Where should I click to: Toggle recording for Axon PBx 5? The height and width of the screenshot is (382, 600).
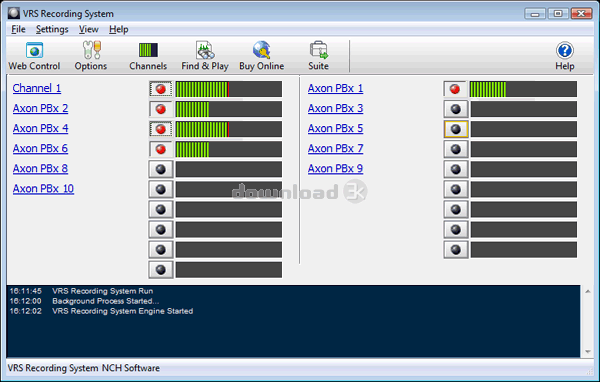[x=456, y=129]
